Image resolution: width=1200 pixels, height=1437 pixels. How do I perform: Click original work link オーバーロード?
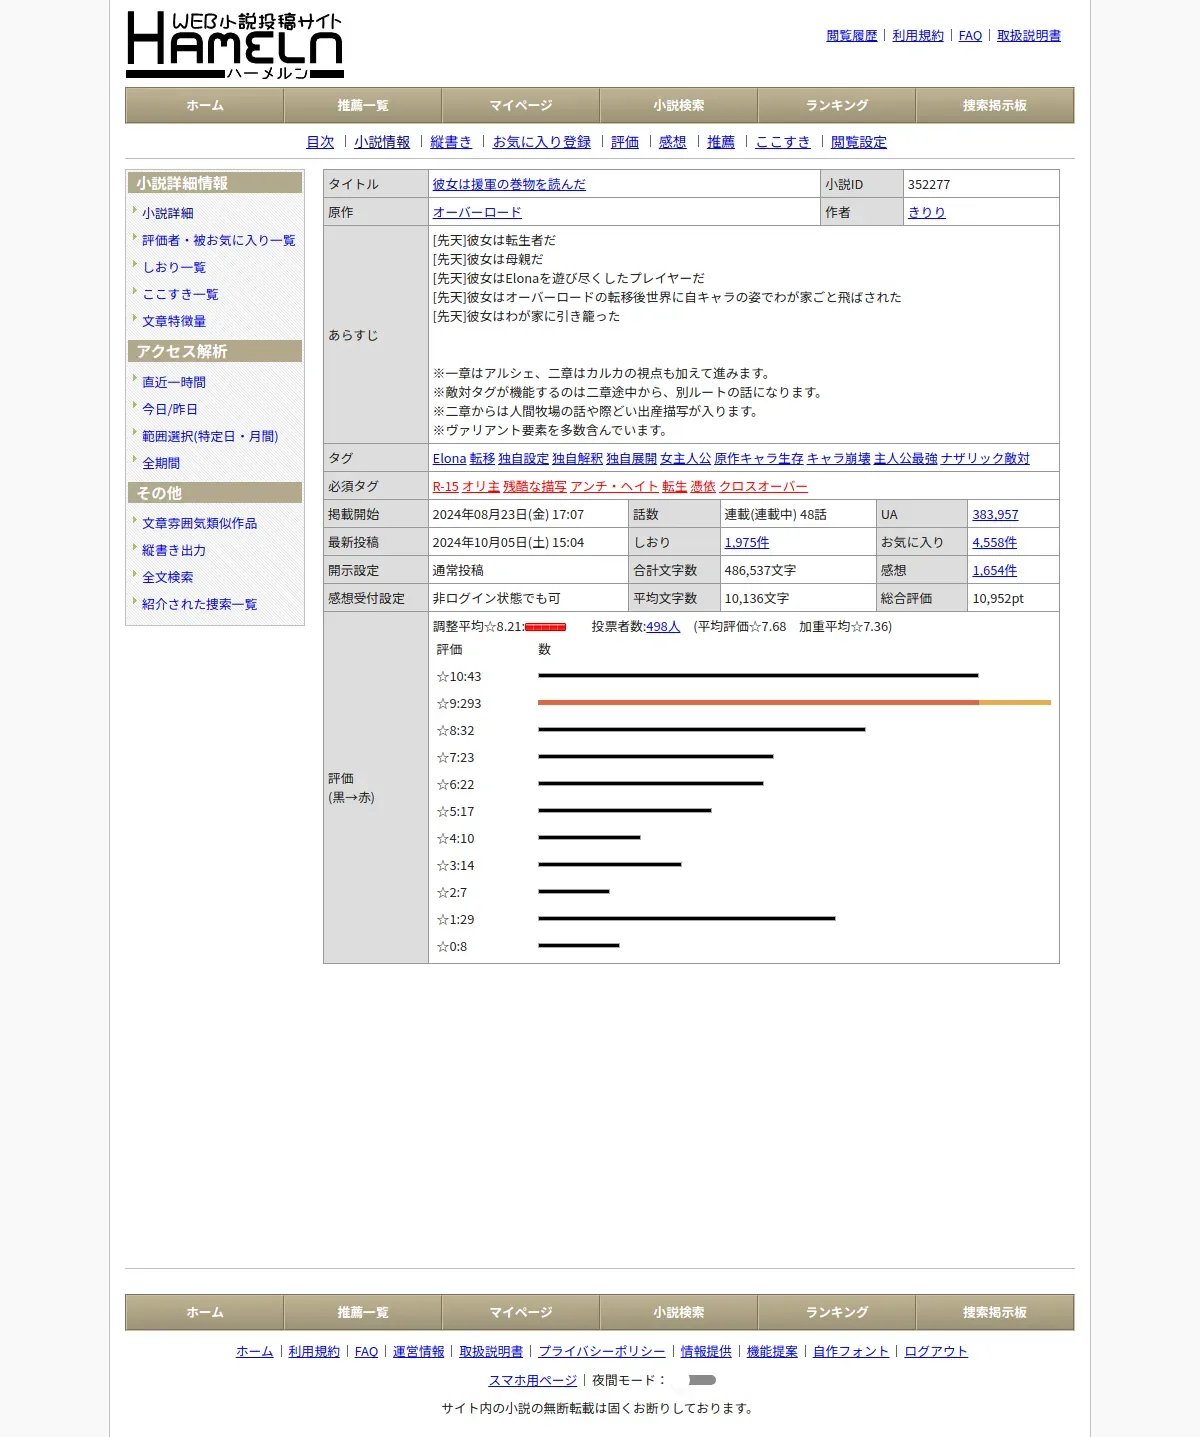[x=477, y=212]
